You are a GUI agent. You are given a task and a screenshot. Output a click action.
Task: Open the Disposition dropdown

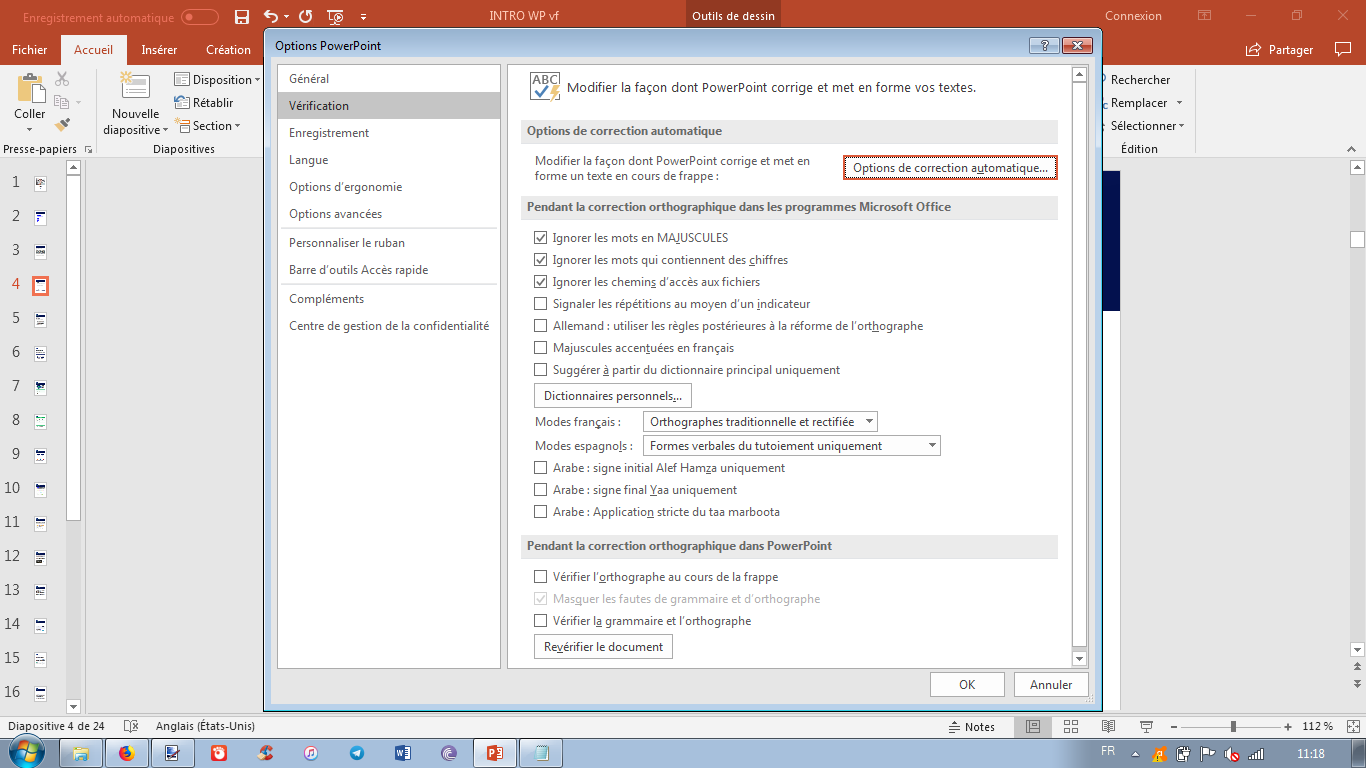pos(217,79)
